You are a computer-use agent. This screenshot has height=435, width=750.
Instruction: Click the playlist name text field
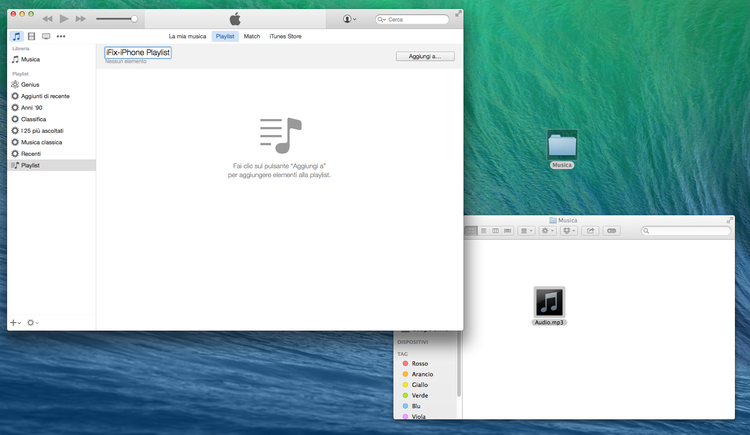138,52
